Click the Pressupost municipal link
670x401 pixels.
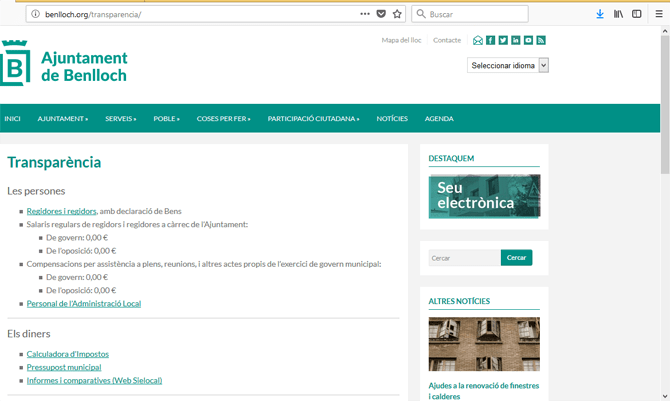coord(64,367)
